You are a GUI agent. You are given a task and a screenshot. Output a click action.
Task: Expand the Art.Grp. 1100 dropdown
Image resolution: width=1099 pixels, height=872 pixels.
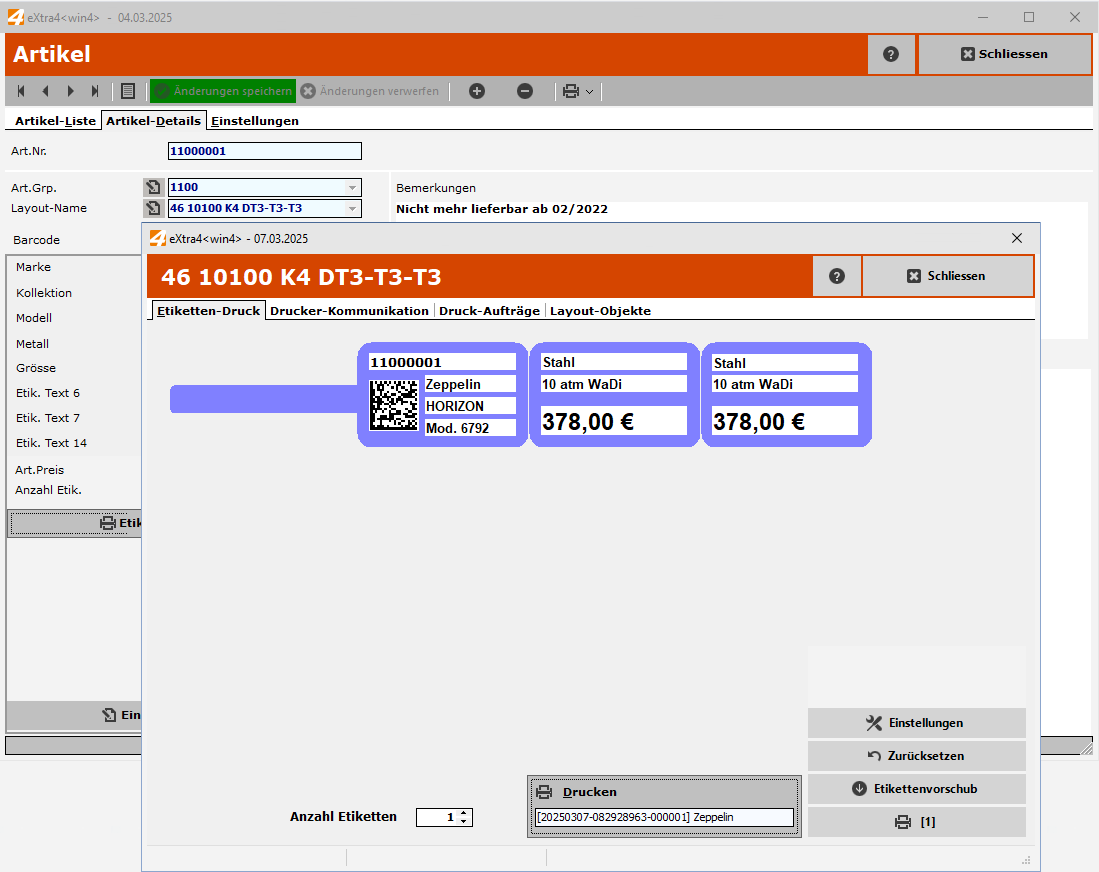351,187
